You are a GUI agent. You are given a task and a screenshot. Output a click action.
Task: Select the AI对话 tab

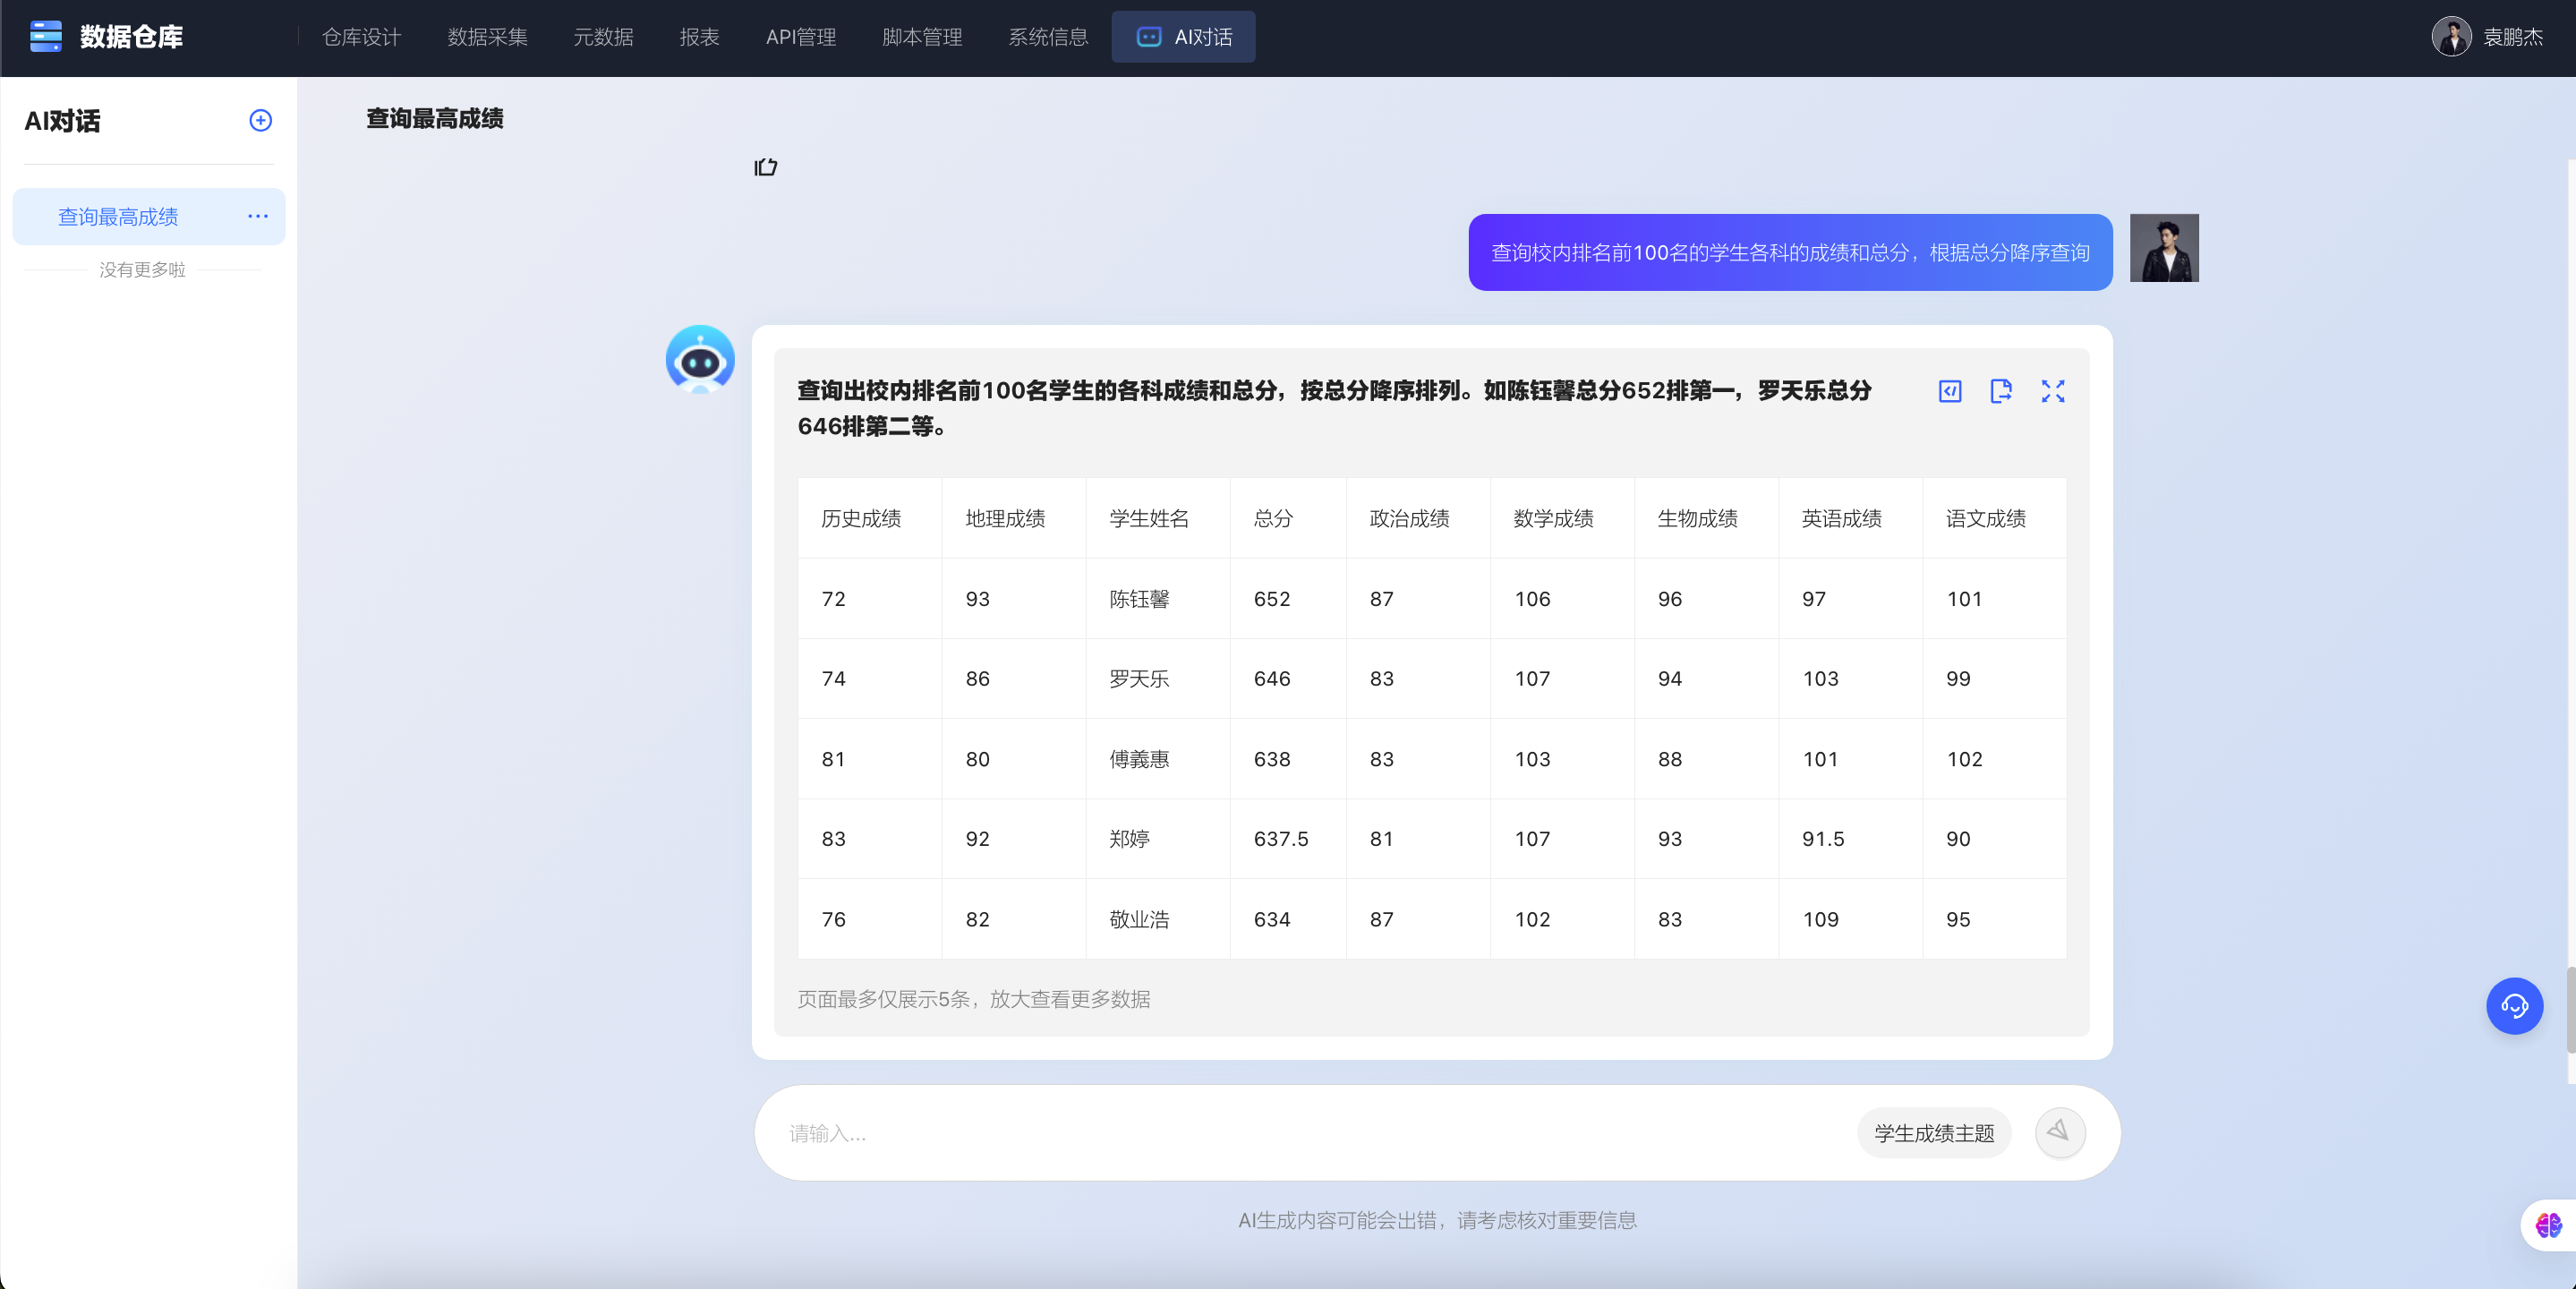(1183, 37)
